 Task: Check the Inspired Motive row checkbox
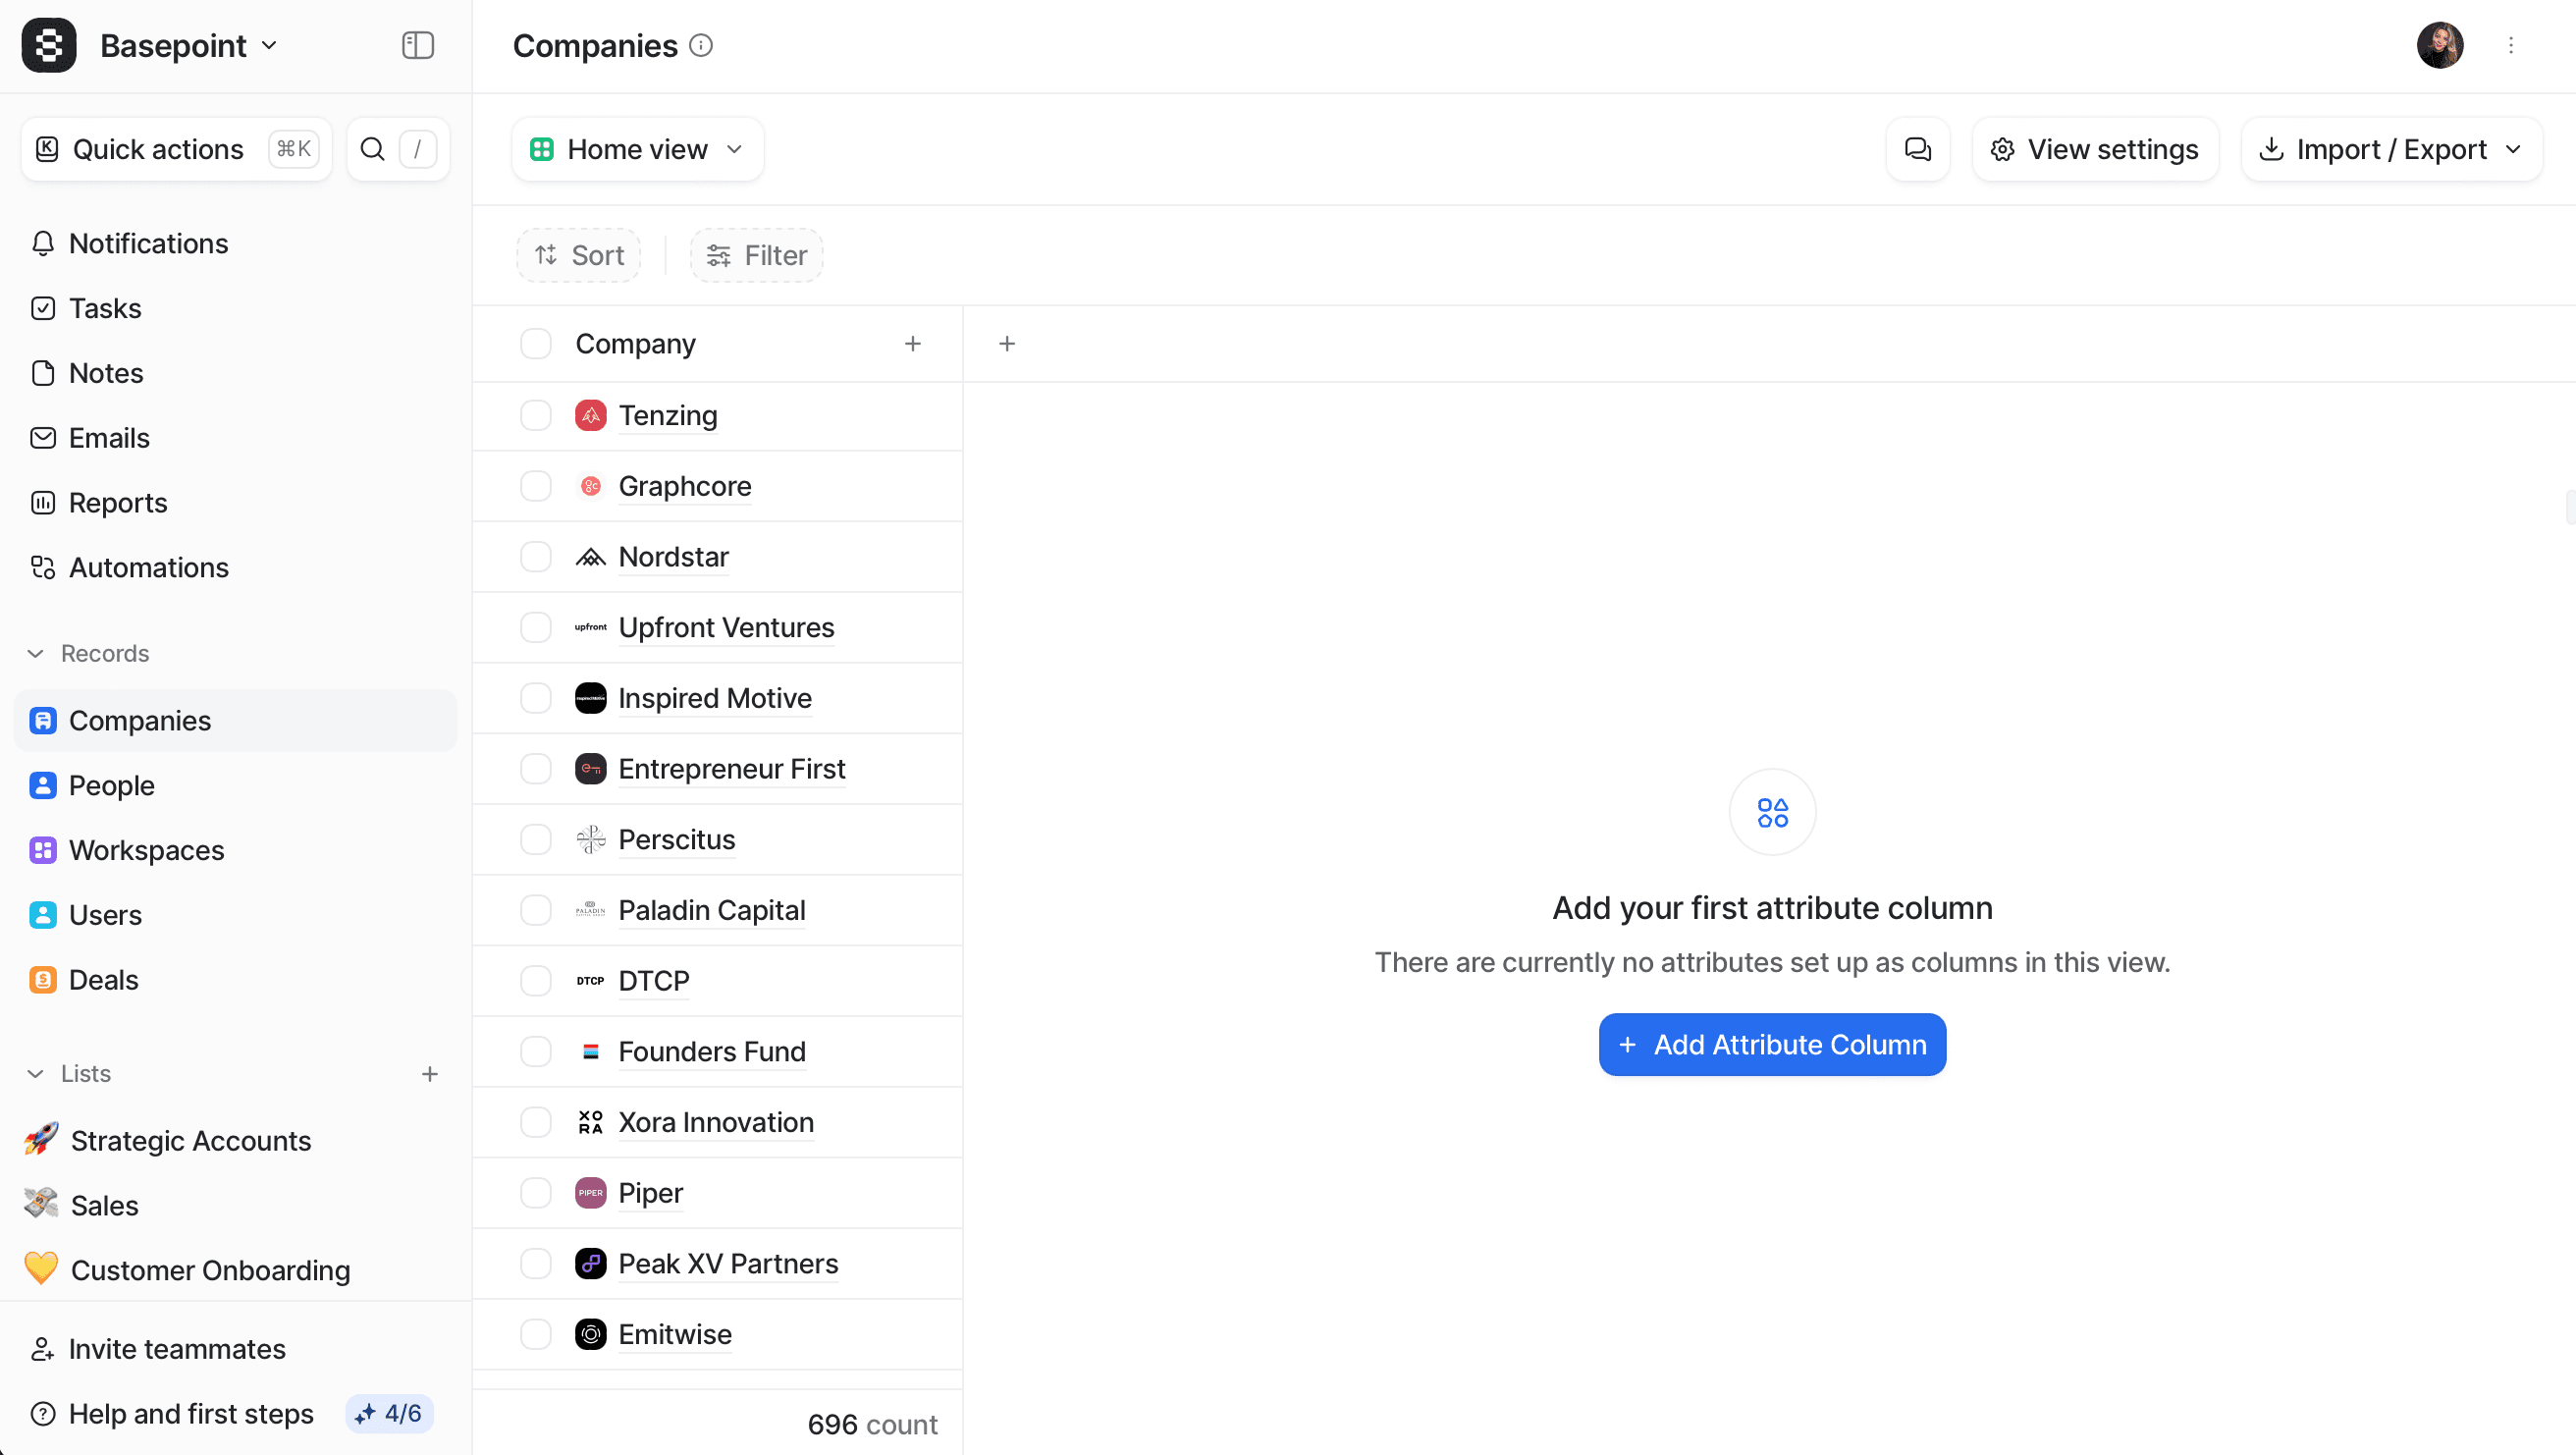[x=536, y=698]
